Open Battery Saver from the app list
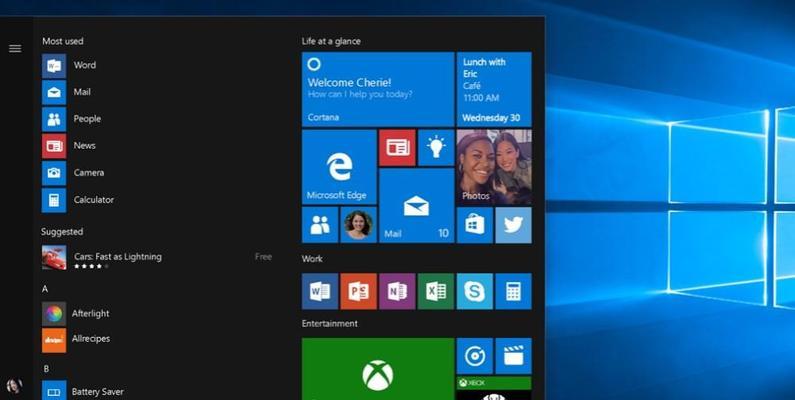 pos(83,390)
